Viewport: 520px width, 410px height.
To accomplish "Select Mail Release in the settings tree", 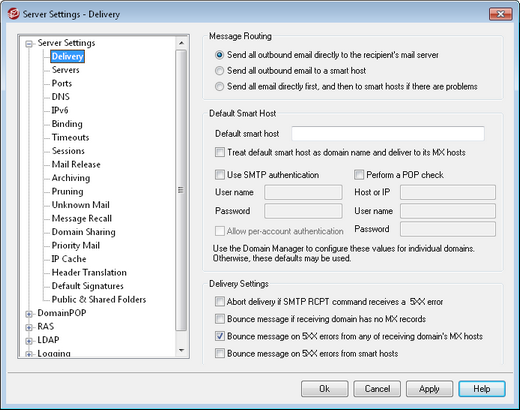I will point(76,164).
